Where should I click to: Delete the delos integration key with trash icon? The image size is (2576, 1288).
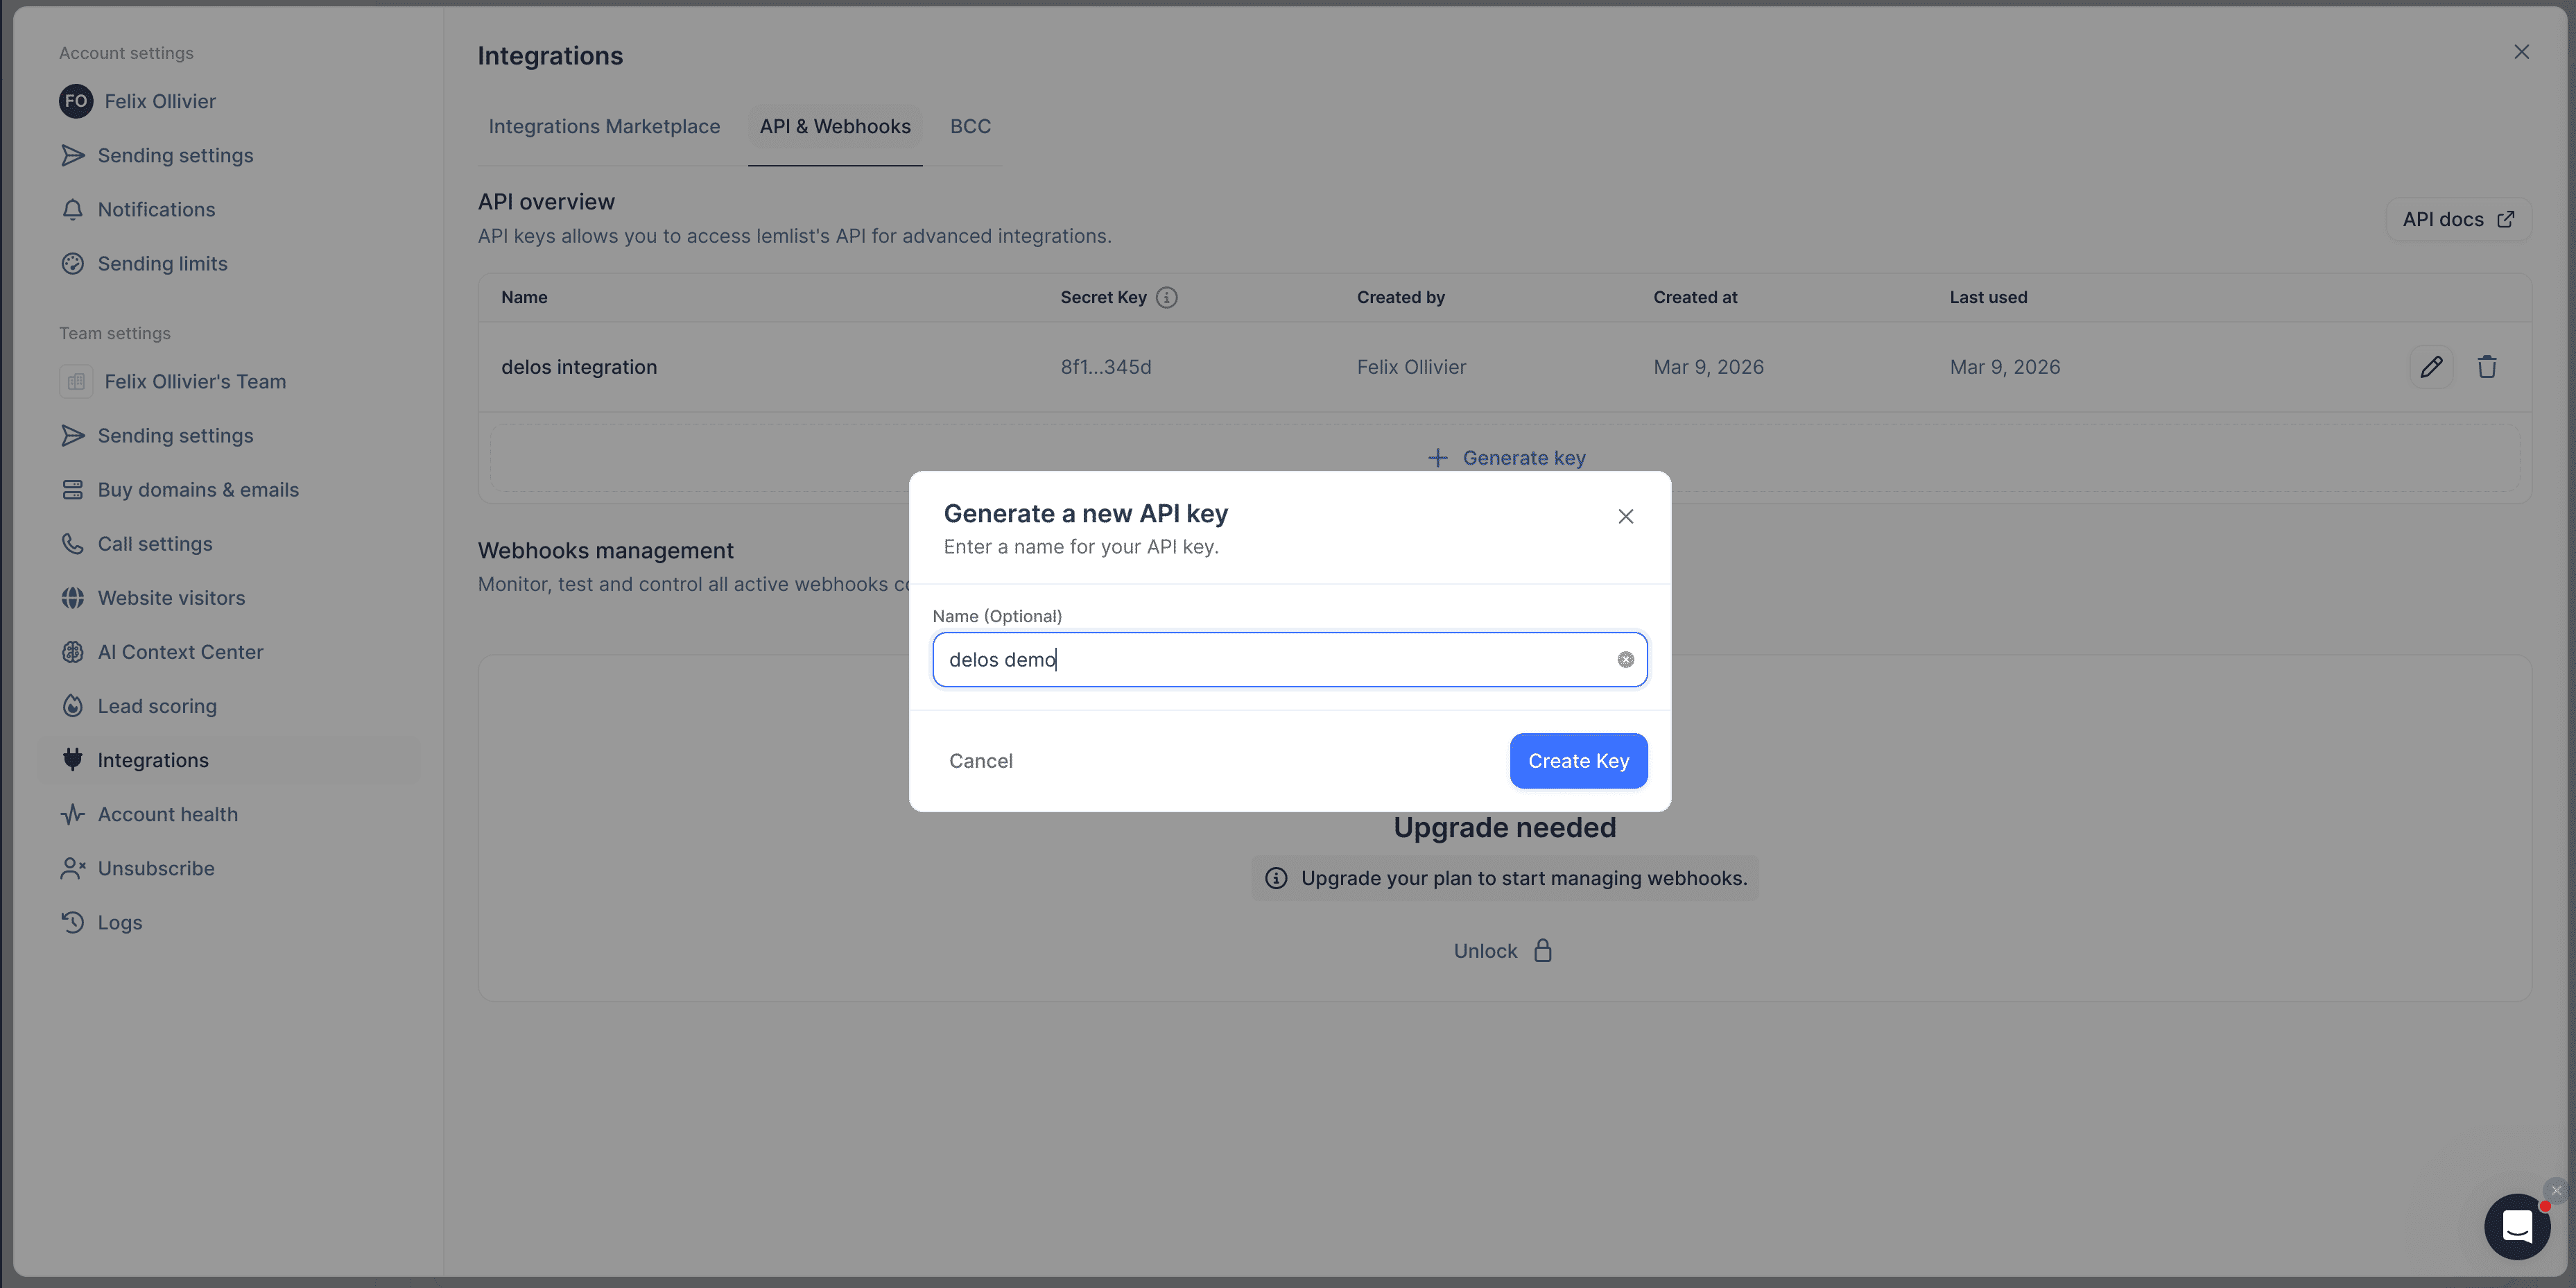point(2487,367)
